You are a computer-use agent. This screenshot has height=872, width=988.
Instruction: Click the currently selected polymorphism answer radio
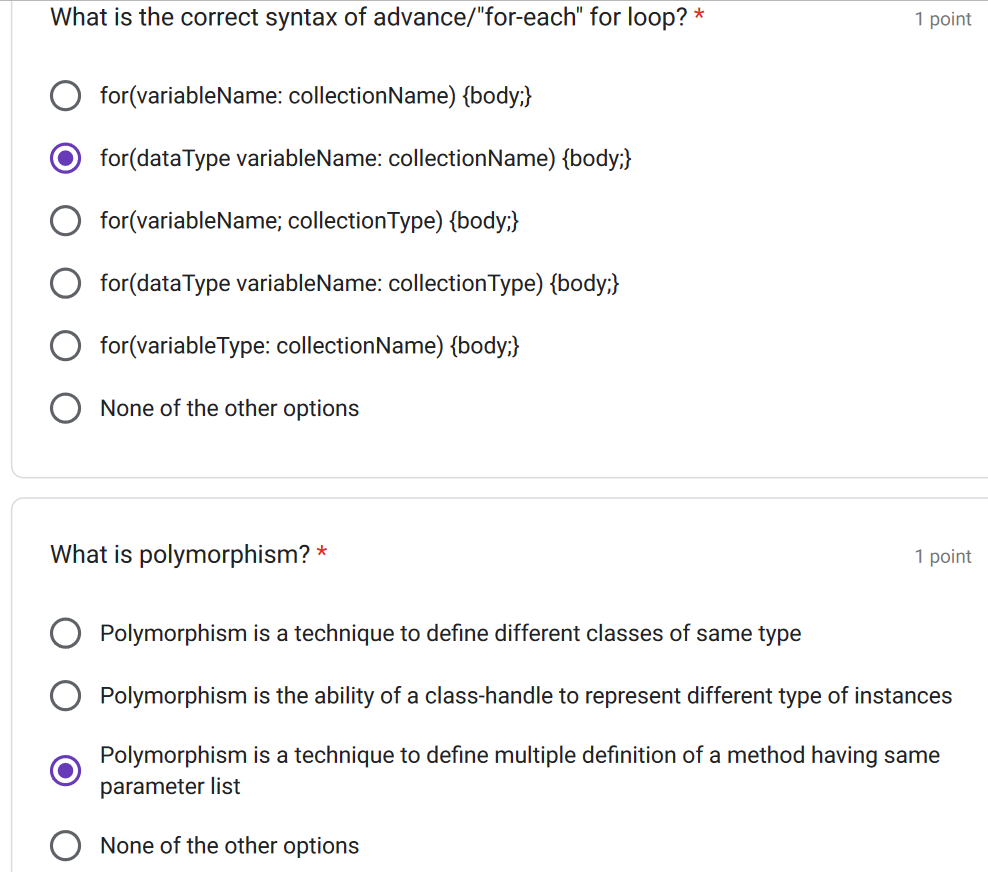point(65,771)
